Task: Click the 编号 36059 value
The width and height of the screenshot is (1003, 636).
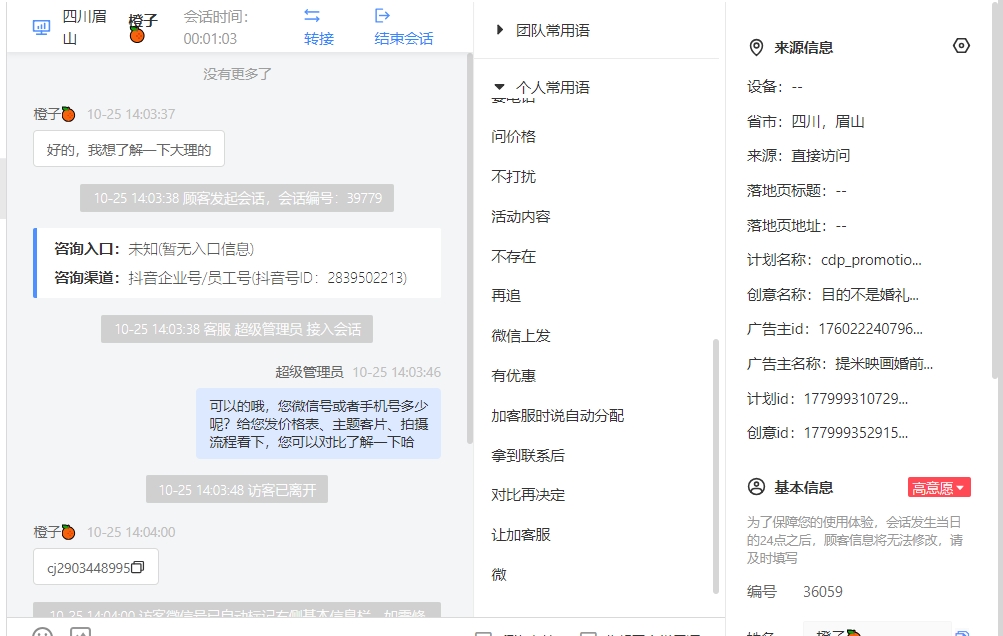Action: coord(823,592)
